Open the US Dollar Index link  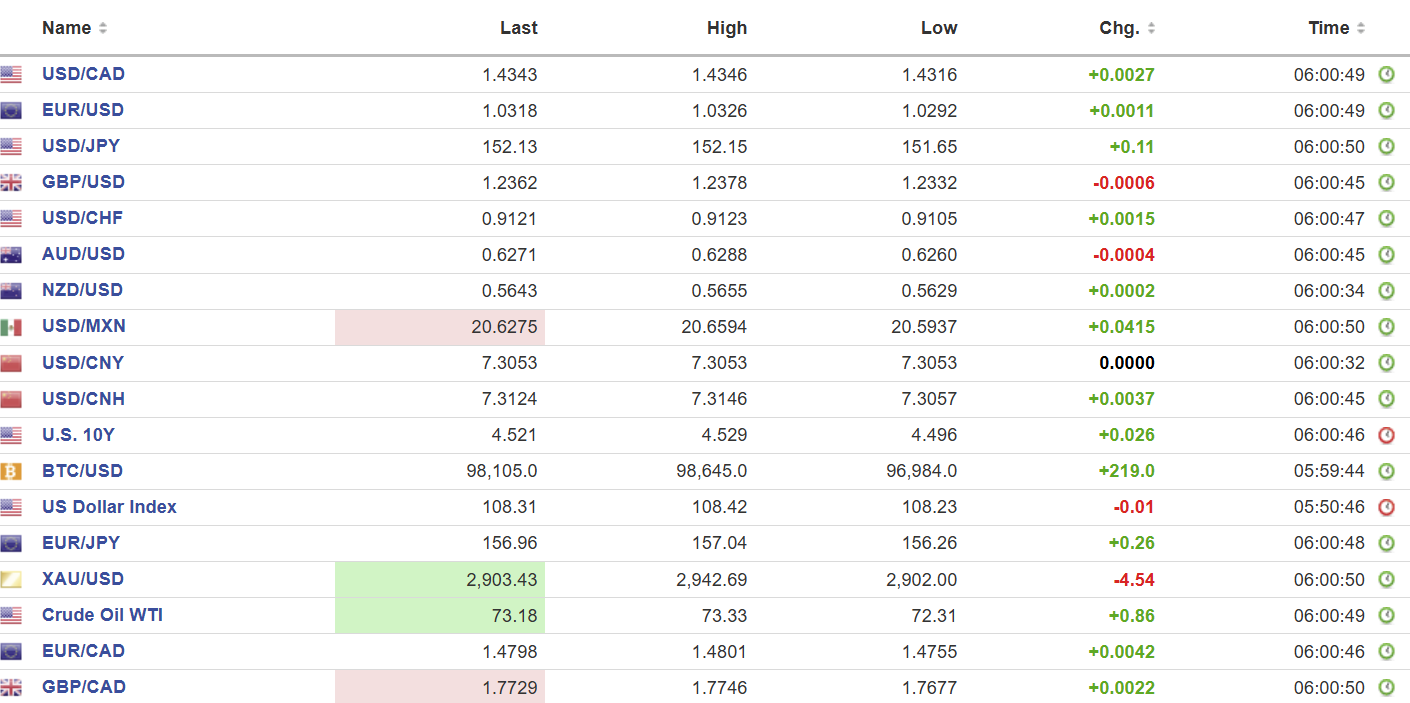(109, 507)
